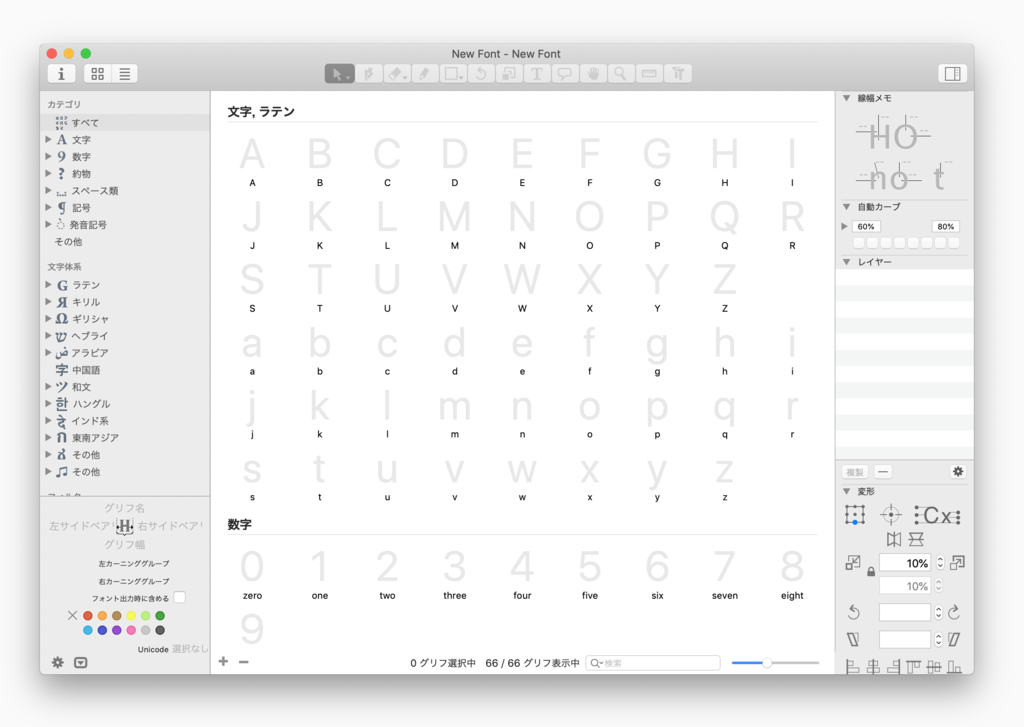Switch to grid view of glyphs

coord(97,74)
